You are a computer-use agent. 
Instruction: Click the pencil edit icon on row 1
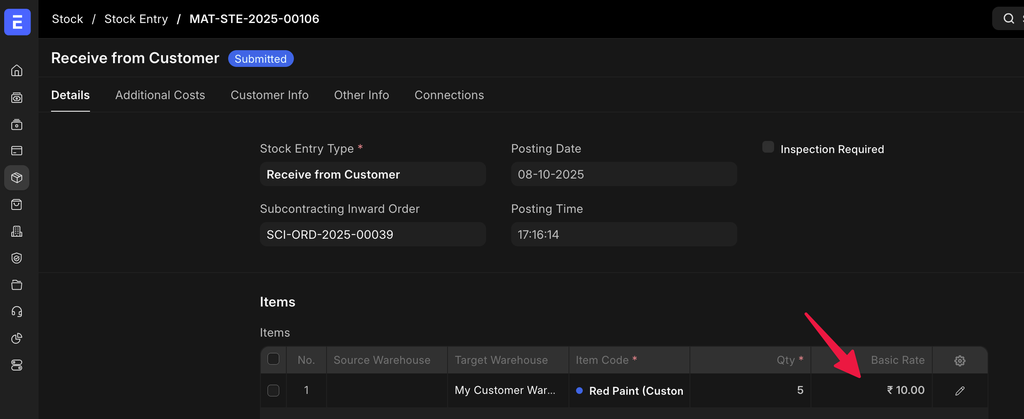(960, 391)
